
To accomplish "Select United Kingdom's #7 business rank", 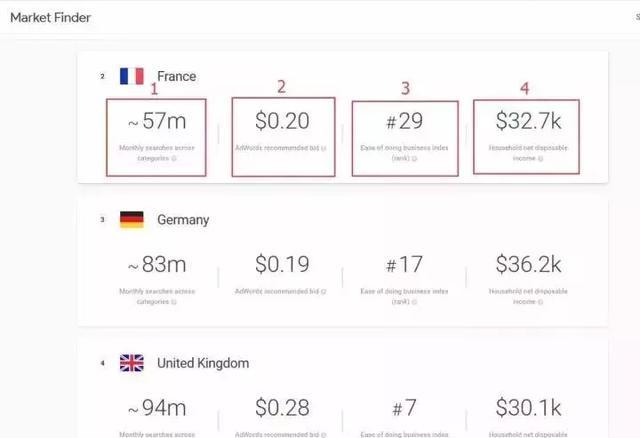I will tap(404, 407).
